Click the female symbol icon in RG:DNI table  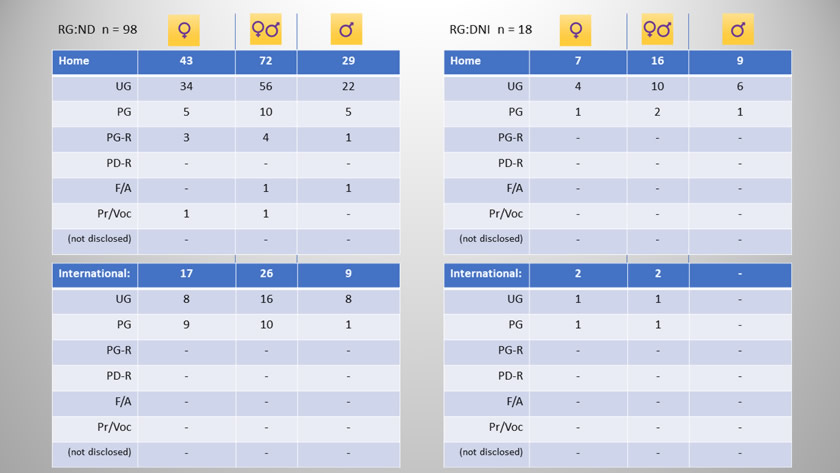pos(575,30)
